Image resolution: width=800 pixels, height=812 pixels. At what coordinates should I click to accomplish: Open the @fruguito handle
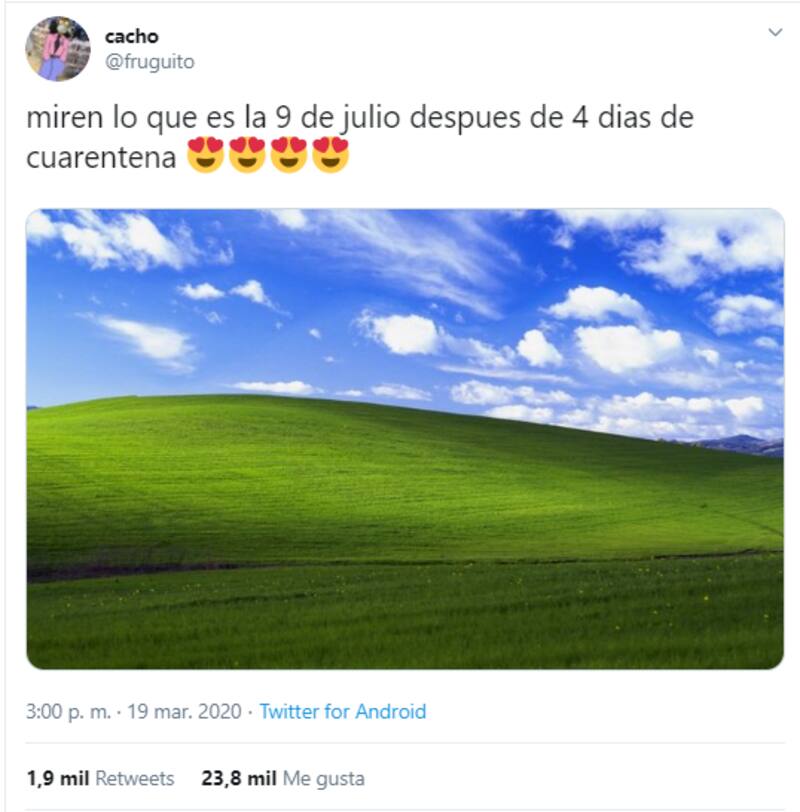point(150,62)
